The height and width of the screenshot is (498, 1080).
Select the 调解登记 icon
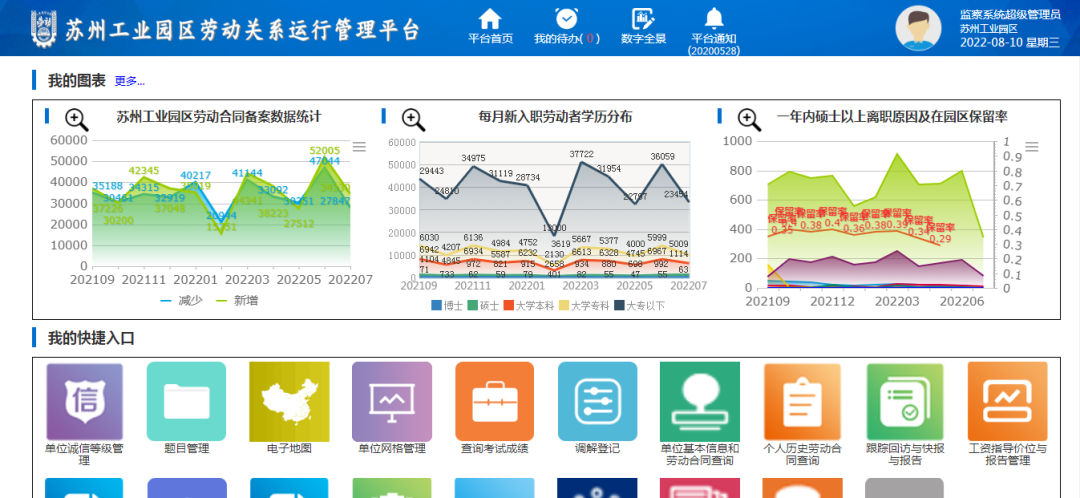pos(598,402)
